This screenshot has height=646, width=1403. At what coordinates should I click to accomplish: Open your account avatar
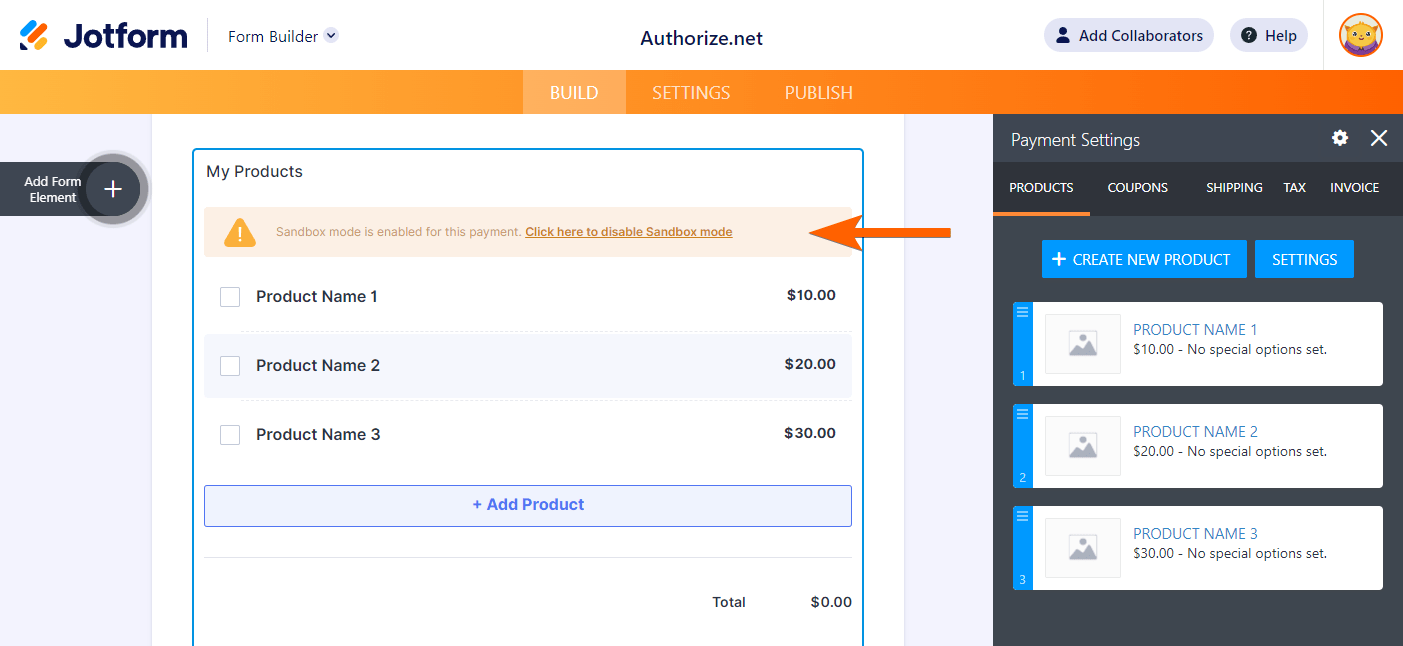click(1360, 35)
